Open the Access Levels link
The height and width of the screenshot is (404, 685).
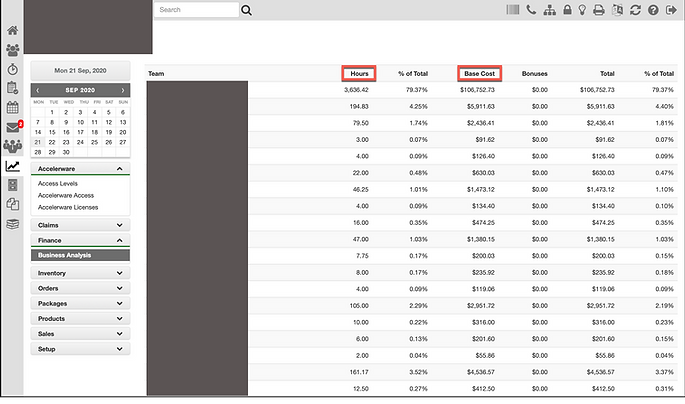pyautogui.click(x=57, y=184)
